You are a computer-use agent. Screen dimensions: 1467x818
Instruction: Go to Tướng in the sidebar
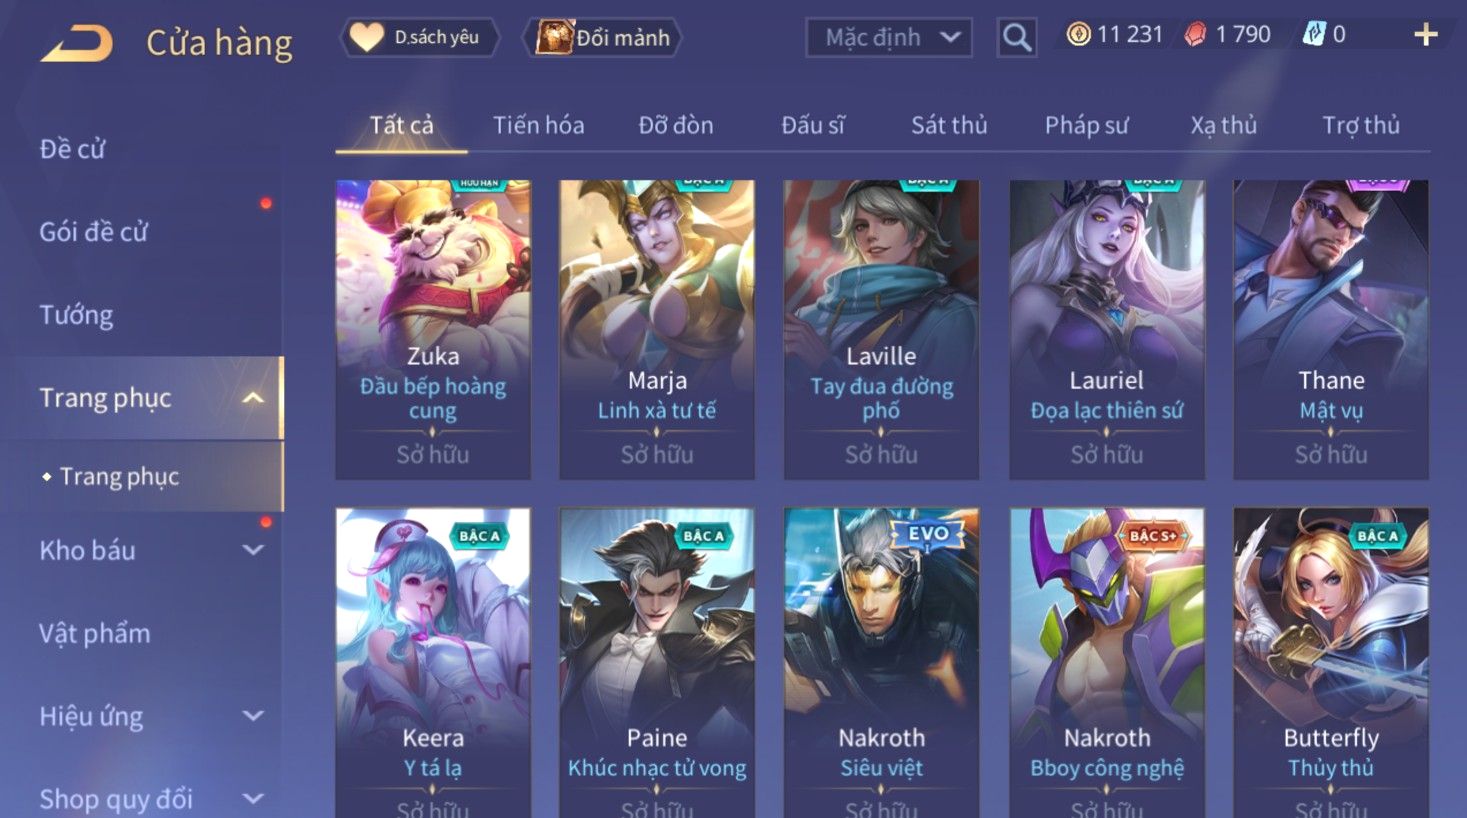[x=76, y=315]
